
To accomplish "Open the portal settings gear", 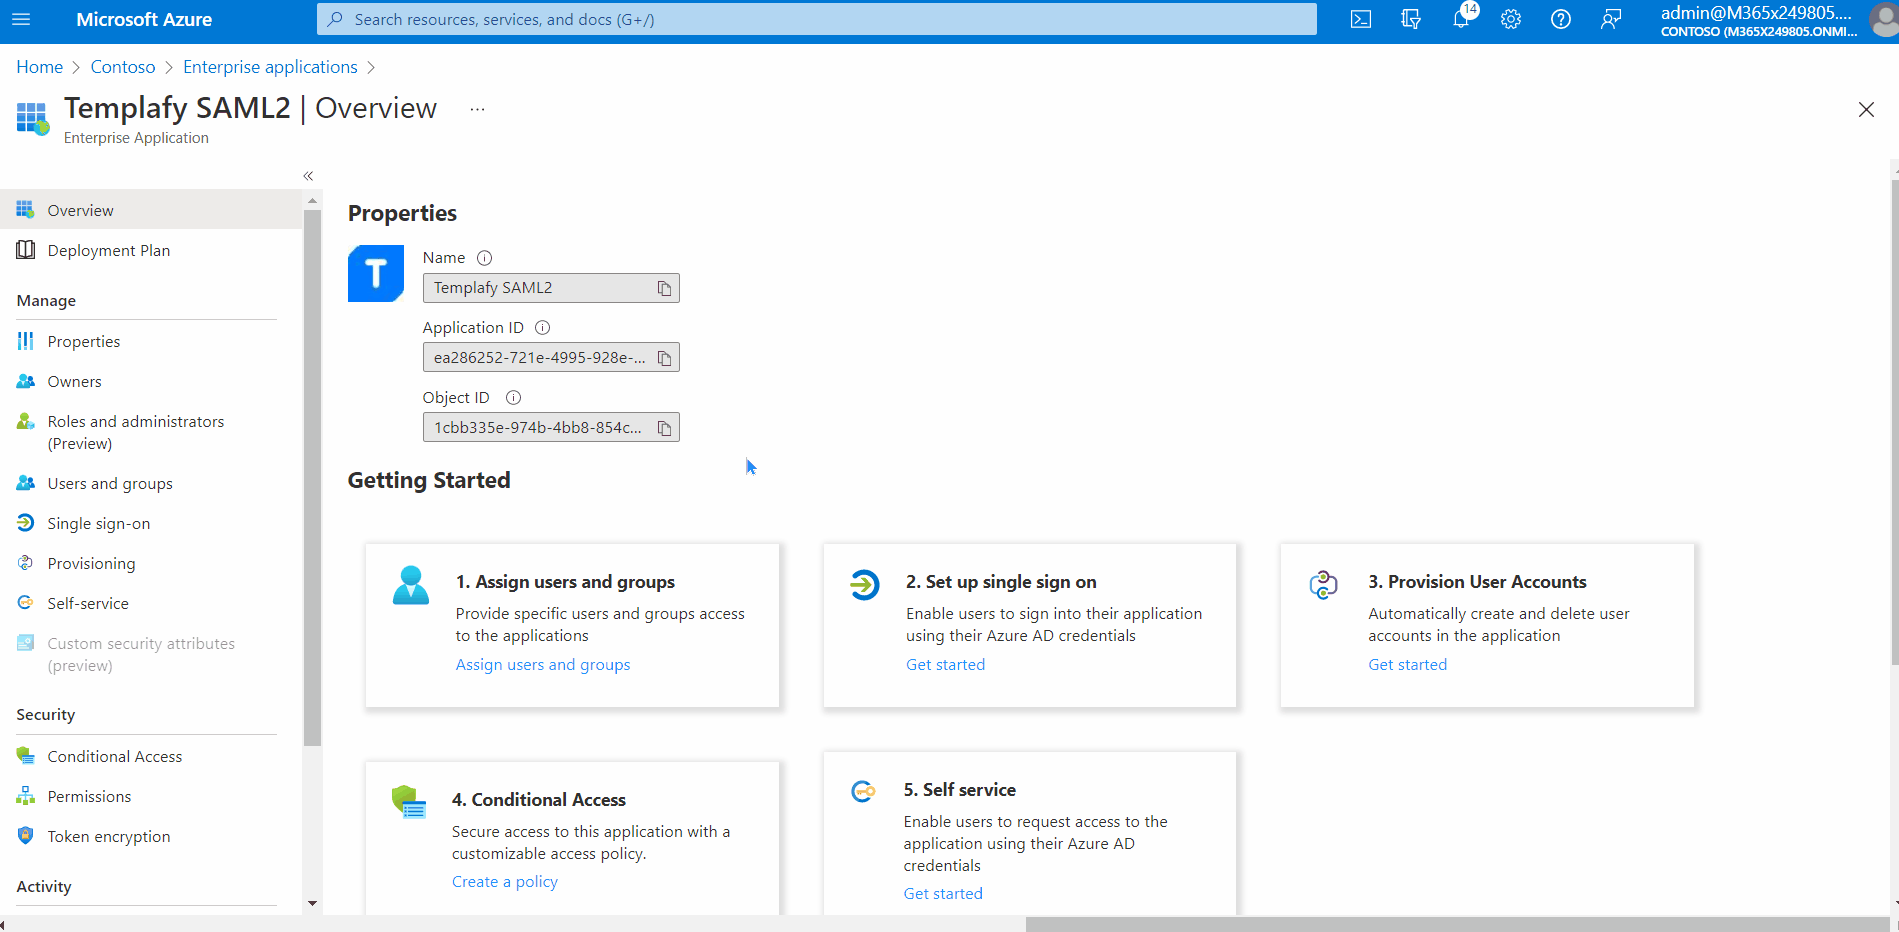I will tap(1511, 18).
